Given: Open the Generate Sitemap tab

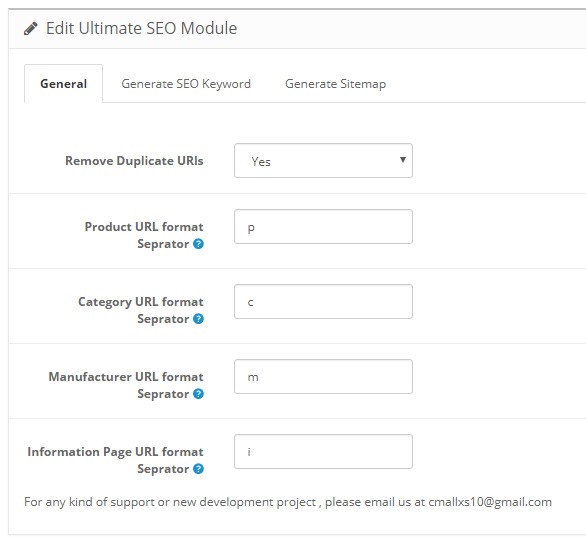Looking at the screenshot, I should tap(336, 84).
